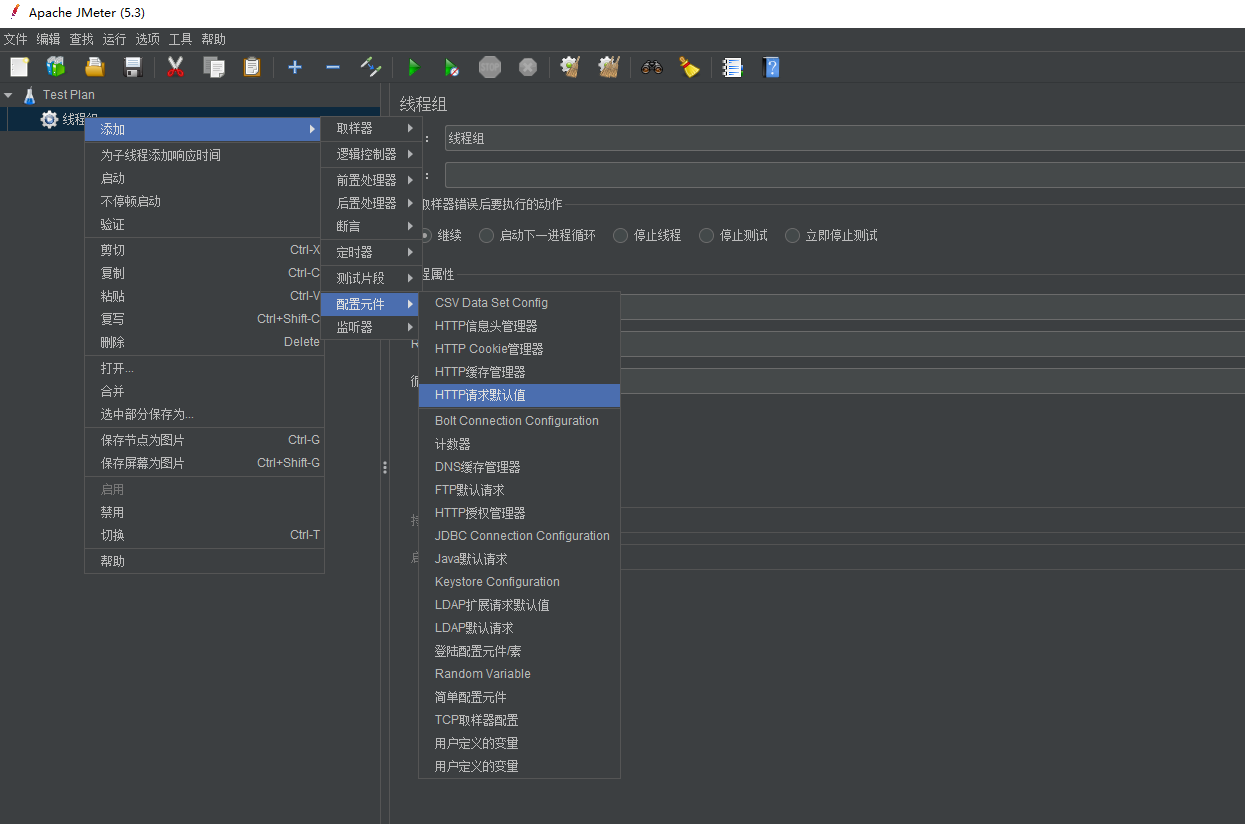The image size is (1245, 824).
Task: Choose Random Variable menu entry
Action: click(519, 674)
